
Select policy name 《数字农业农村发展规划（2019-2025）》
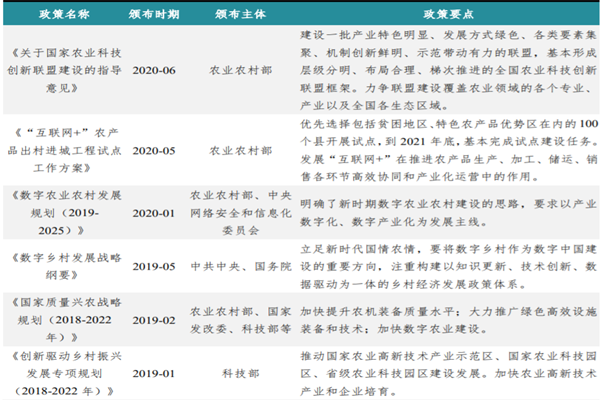click(x=64, y=213)
